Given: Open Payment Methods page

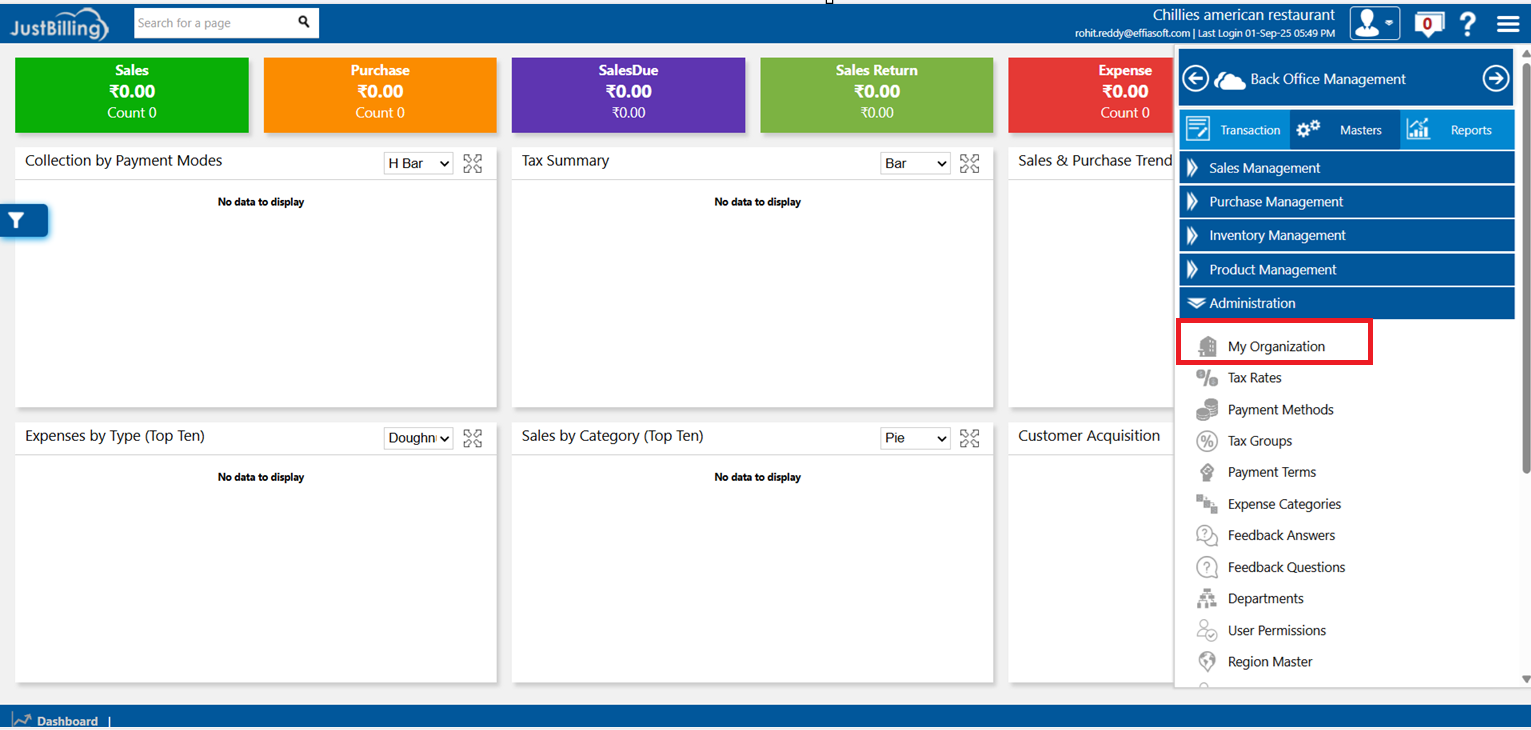Looking at the screenshot, I should pos(1280,410).
